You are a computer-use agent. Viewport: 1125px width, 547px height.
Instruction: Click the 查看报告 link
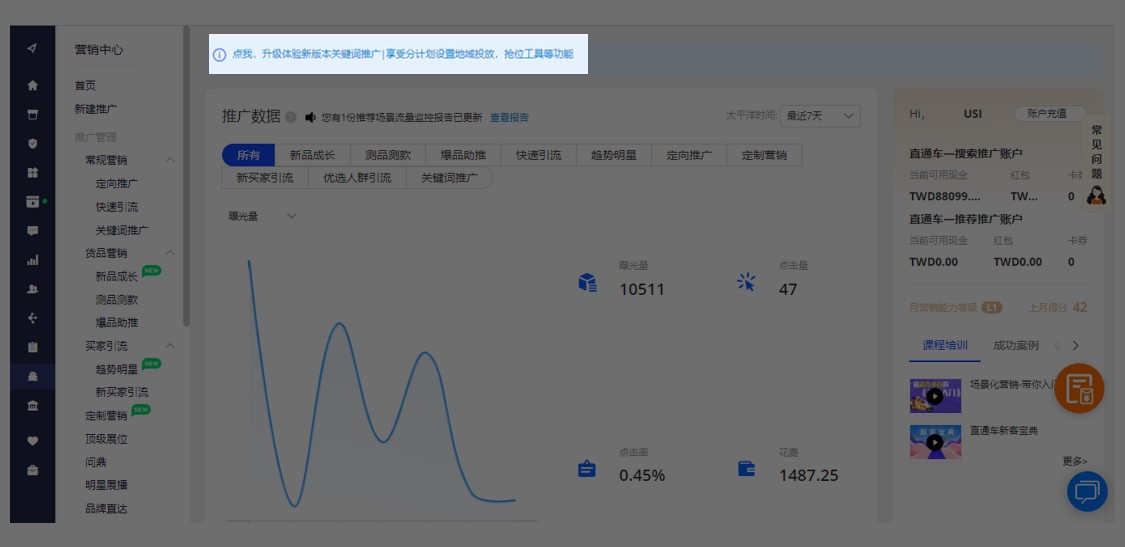(x=509, y=117)
